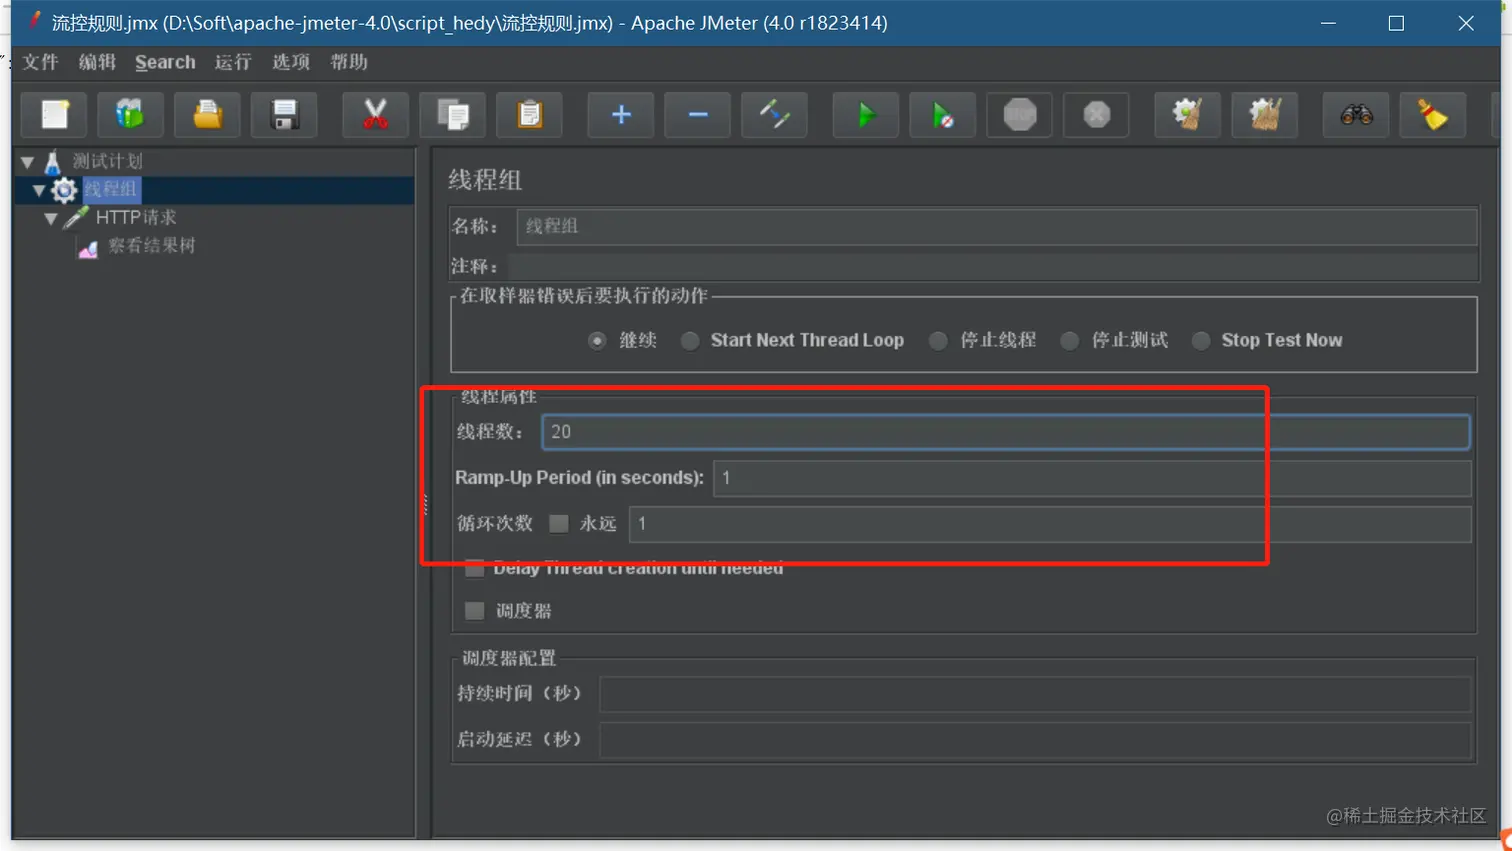This screenshot has height=851, width=1512.
Task: Collapse the HTTP请求 tree node arrow
Action: (51, 218)
